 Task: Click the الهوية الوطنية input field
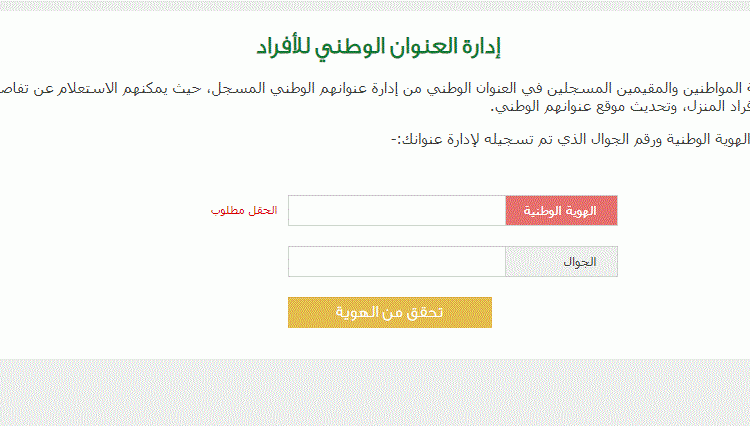pos(397,210)
